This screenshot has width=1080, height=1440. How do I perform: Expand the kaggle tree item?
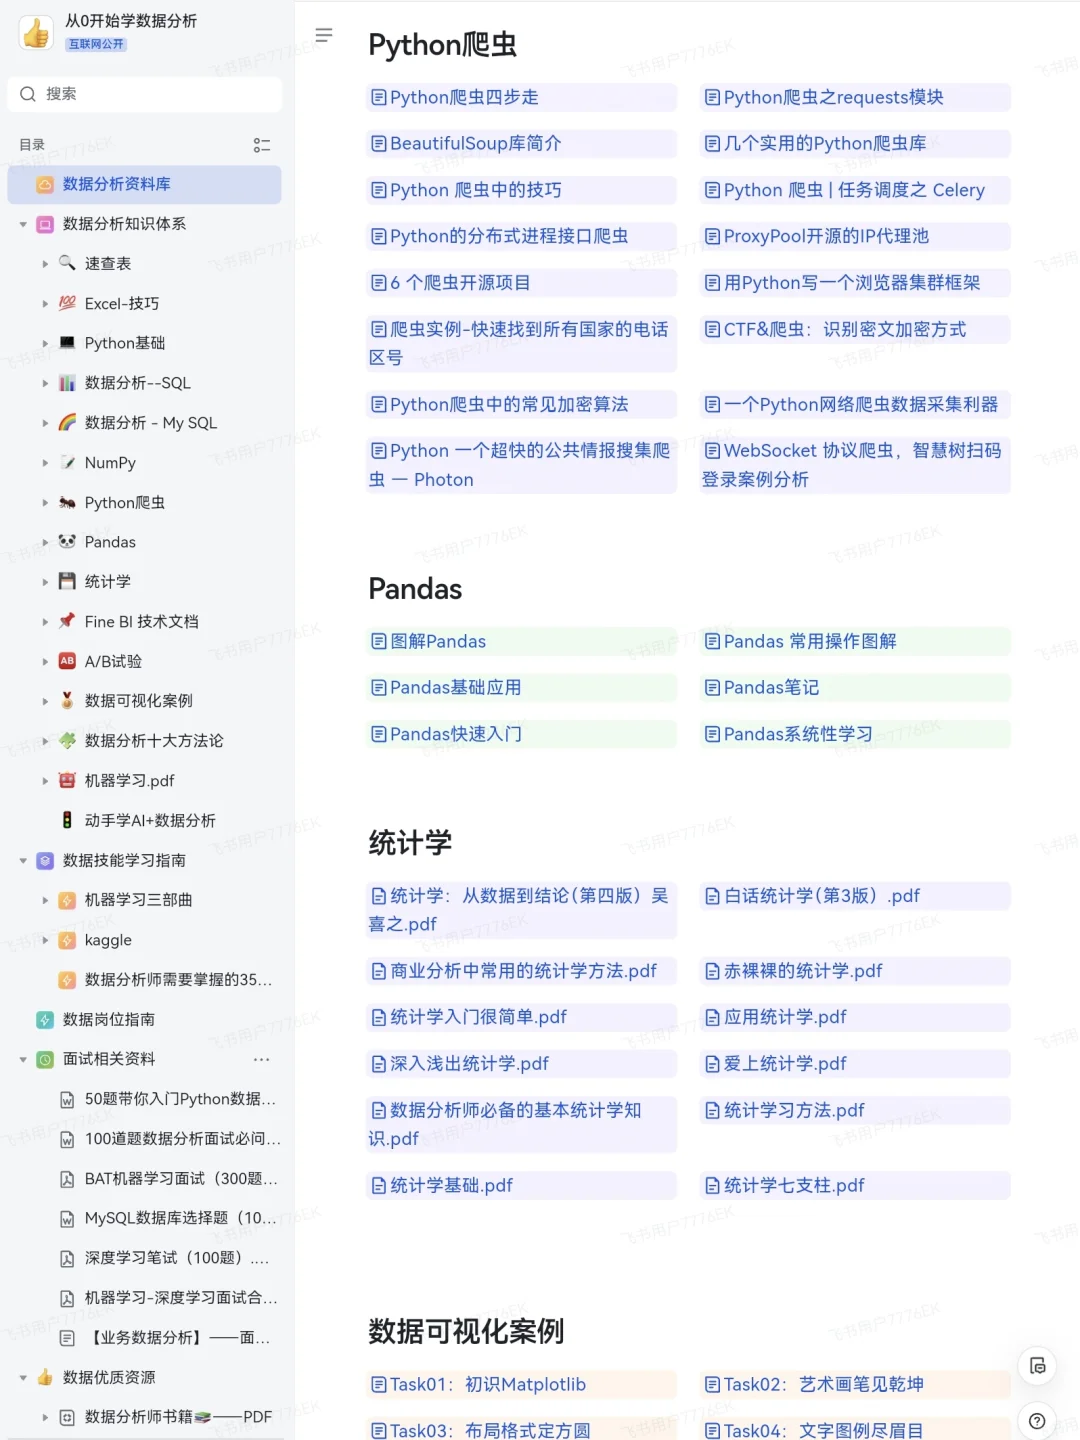click(45, 940)
